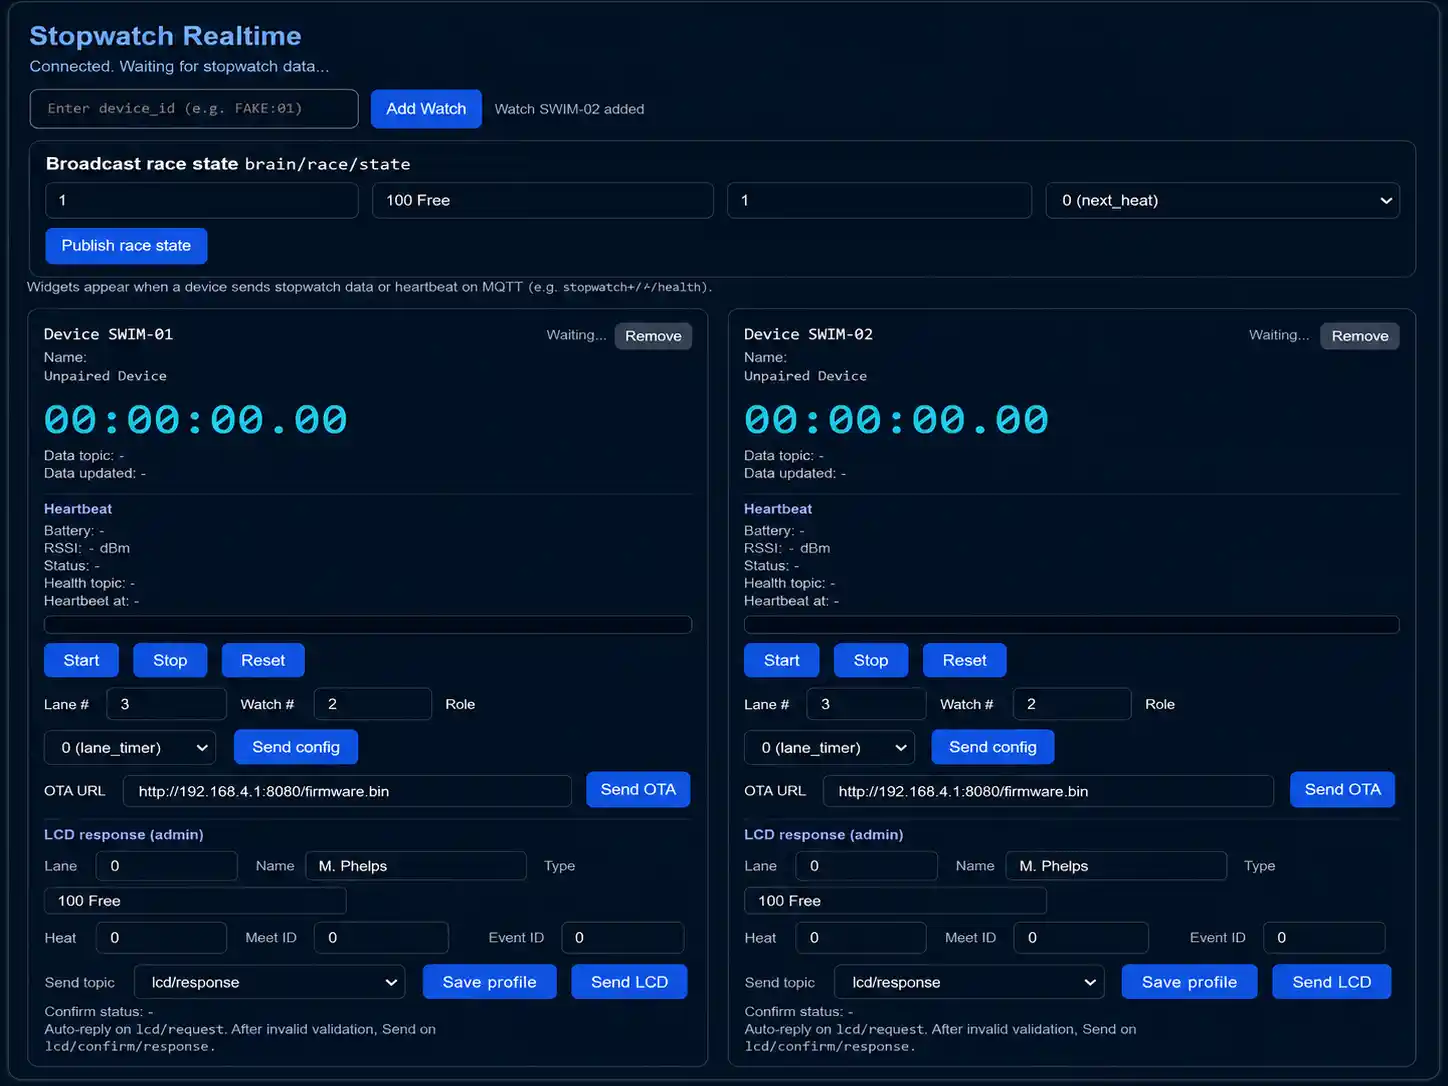The height and width of the screenshot is (1086, 1448).
Task: Open SWIM-02 role dropdown 0 (lane_timer)
Action: pyautogui.click(x=830, y=747)
